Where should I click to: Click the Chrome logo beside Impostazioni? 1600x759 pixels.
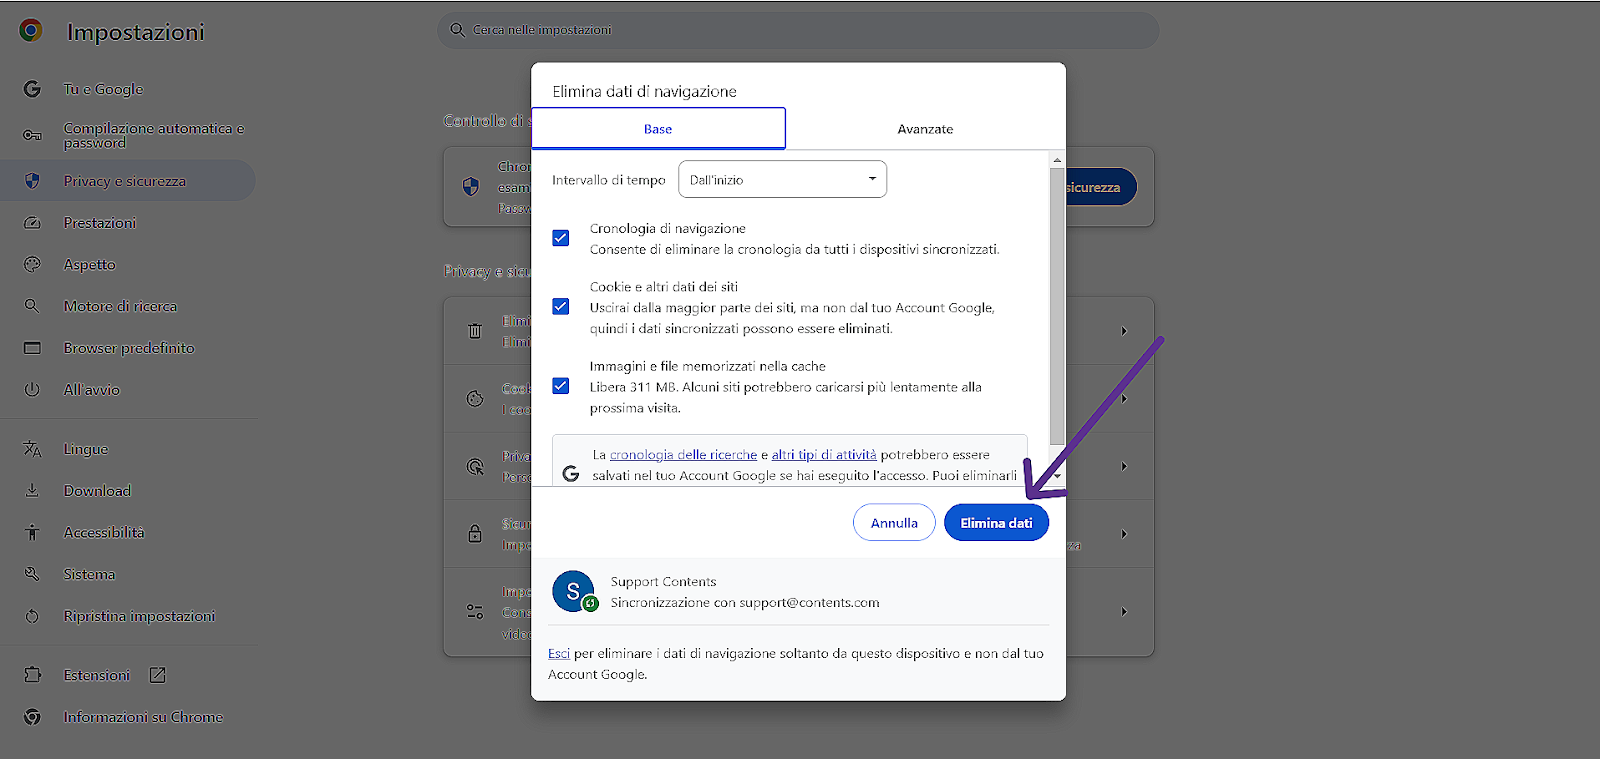[31, 31]
